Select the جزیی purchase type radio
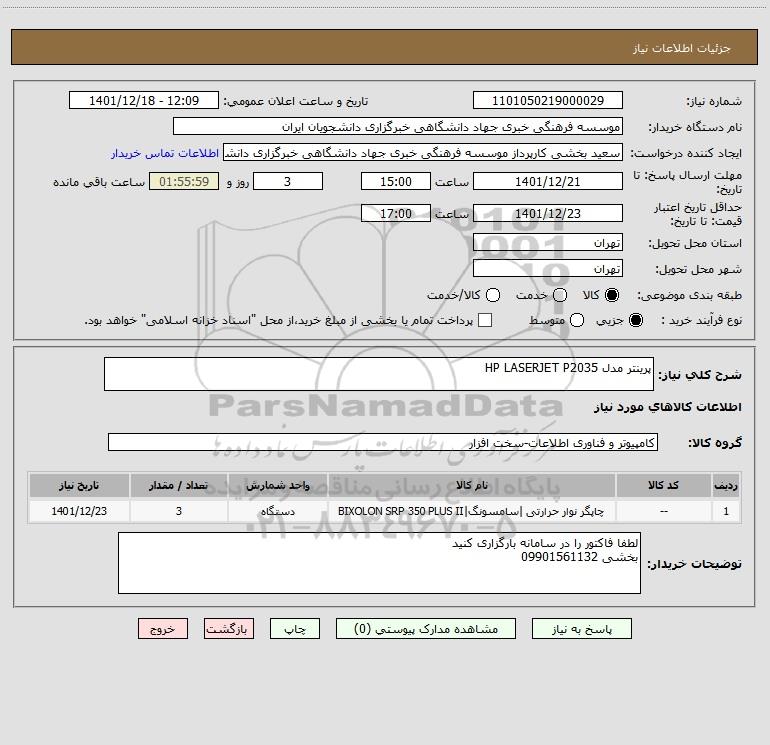The image size is (770, 745). click(635, 320)
